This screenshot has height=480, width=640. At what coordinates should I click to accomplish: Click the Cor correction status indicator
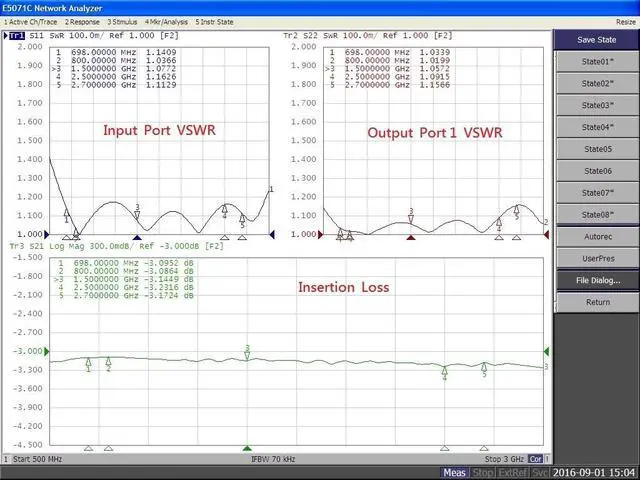click(535, 459)
